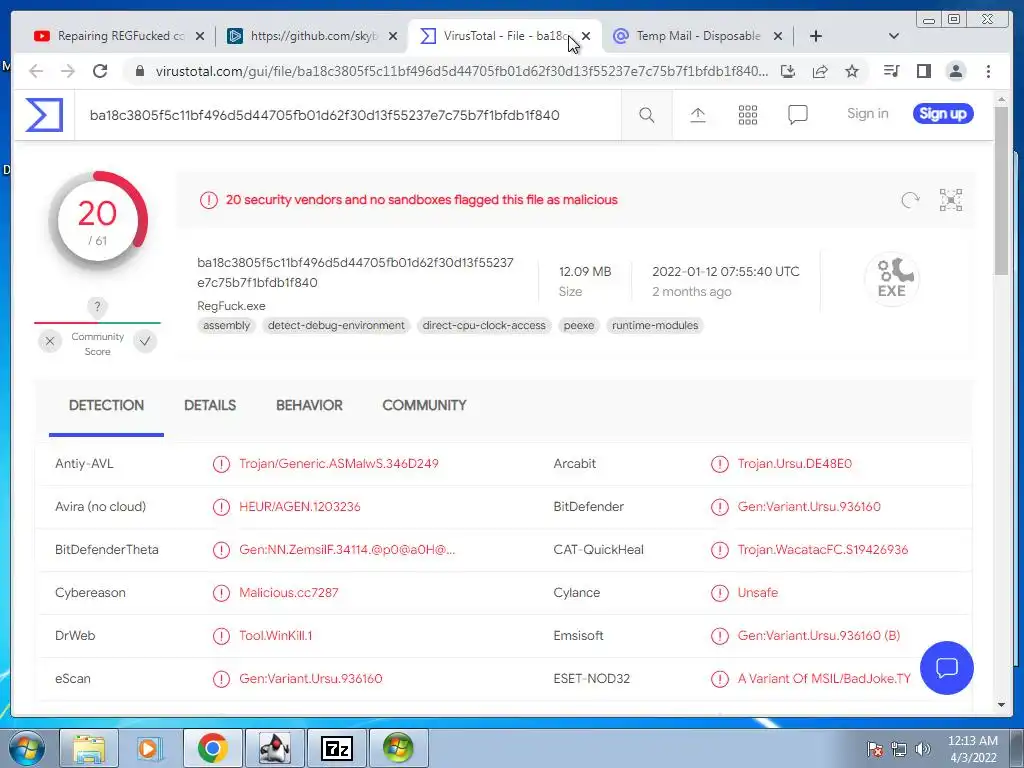The height and width of the screenshot is (768, 1024).
Task: Click the Tool.WinKill.1 DrWeb result
Action: (276, 635)
